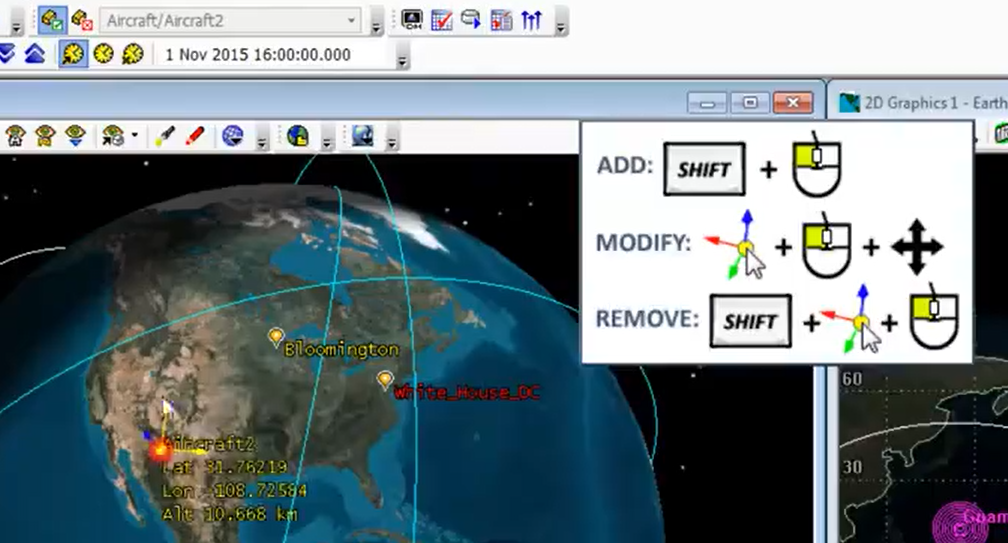The height and width of the screenshot is (543, 1008).
Task: Click the "Aircraft2" label on the globe
Action: pos(210,443)
